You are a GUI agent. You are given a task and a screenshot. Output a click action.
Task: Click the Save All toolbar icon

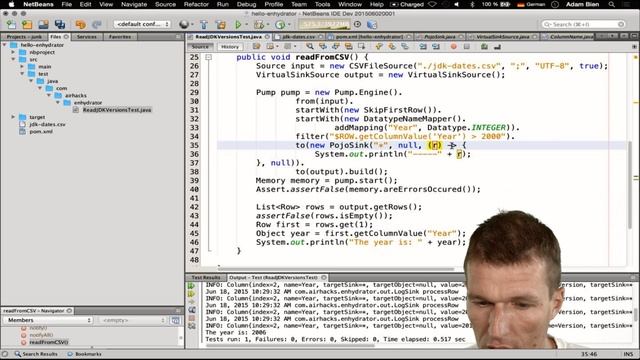[60, 25]
